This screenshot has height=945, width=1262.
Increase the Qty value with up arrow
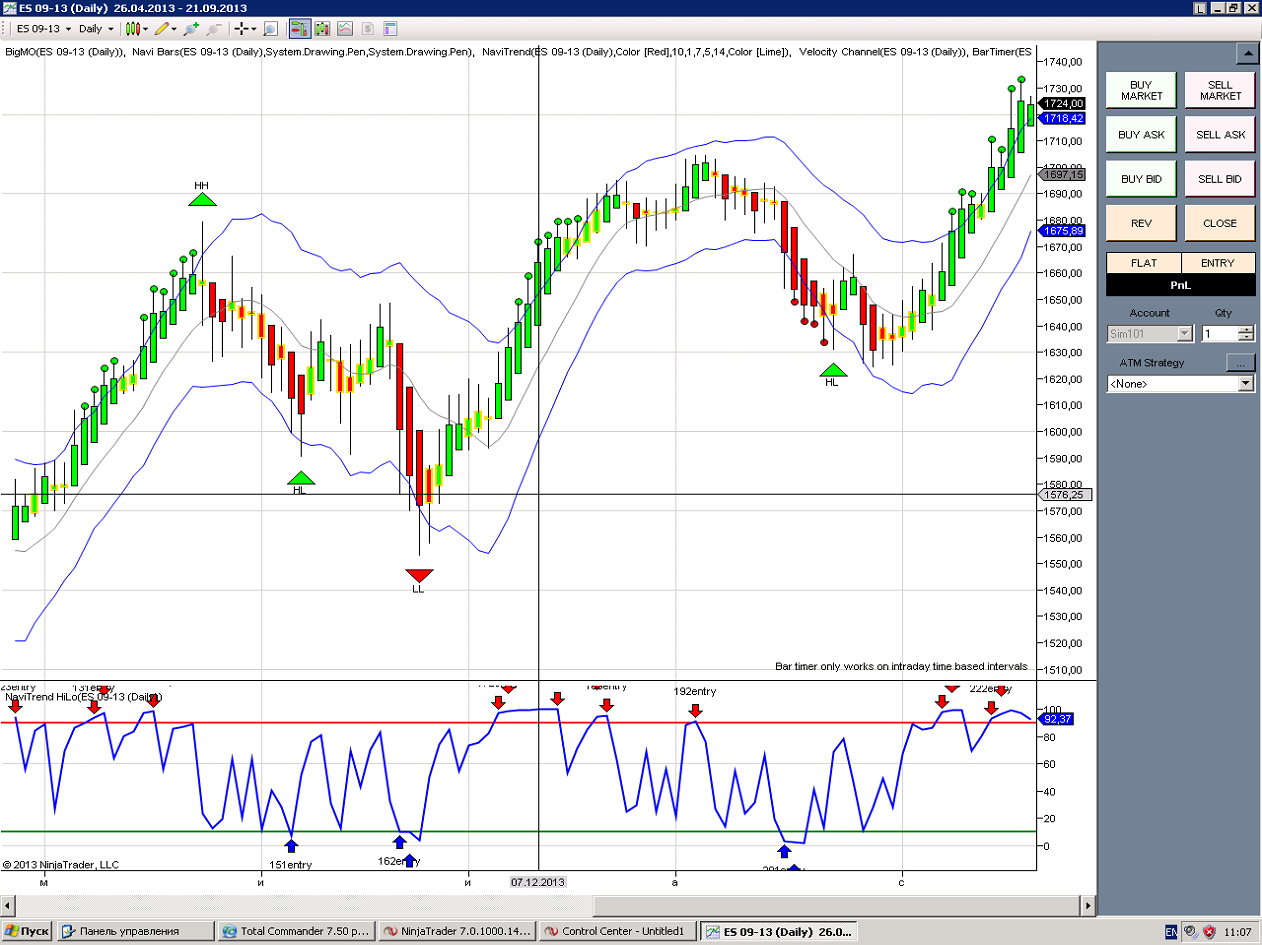pyautogui.click(x=1247, y=330)
